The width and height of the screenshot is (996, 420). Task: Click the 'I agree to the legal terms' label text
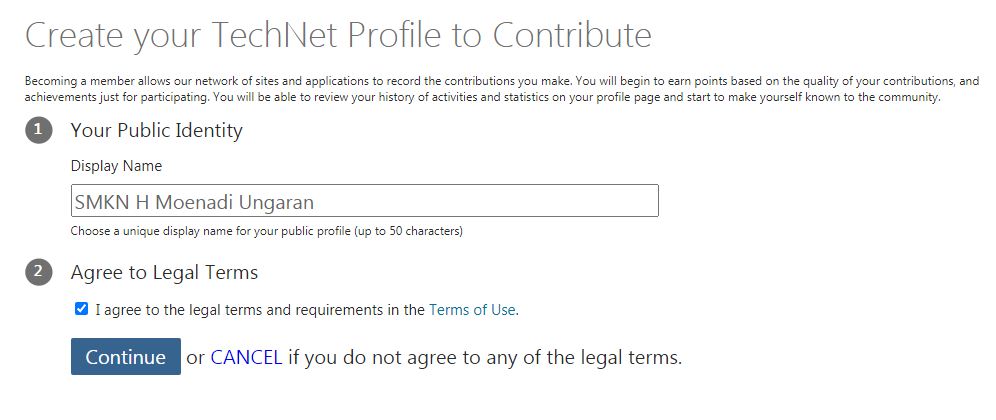(x=307, y=310)
